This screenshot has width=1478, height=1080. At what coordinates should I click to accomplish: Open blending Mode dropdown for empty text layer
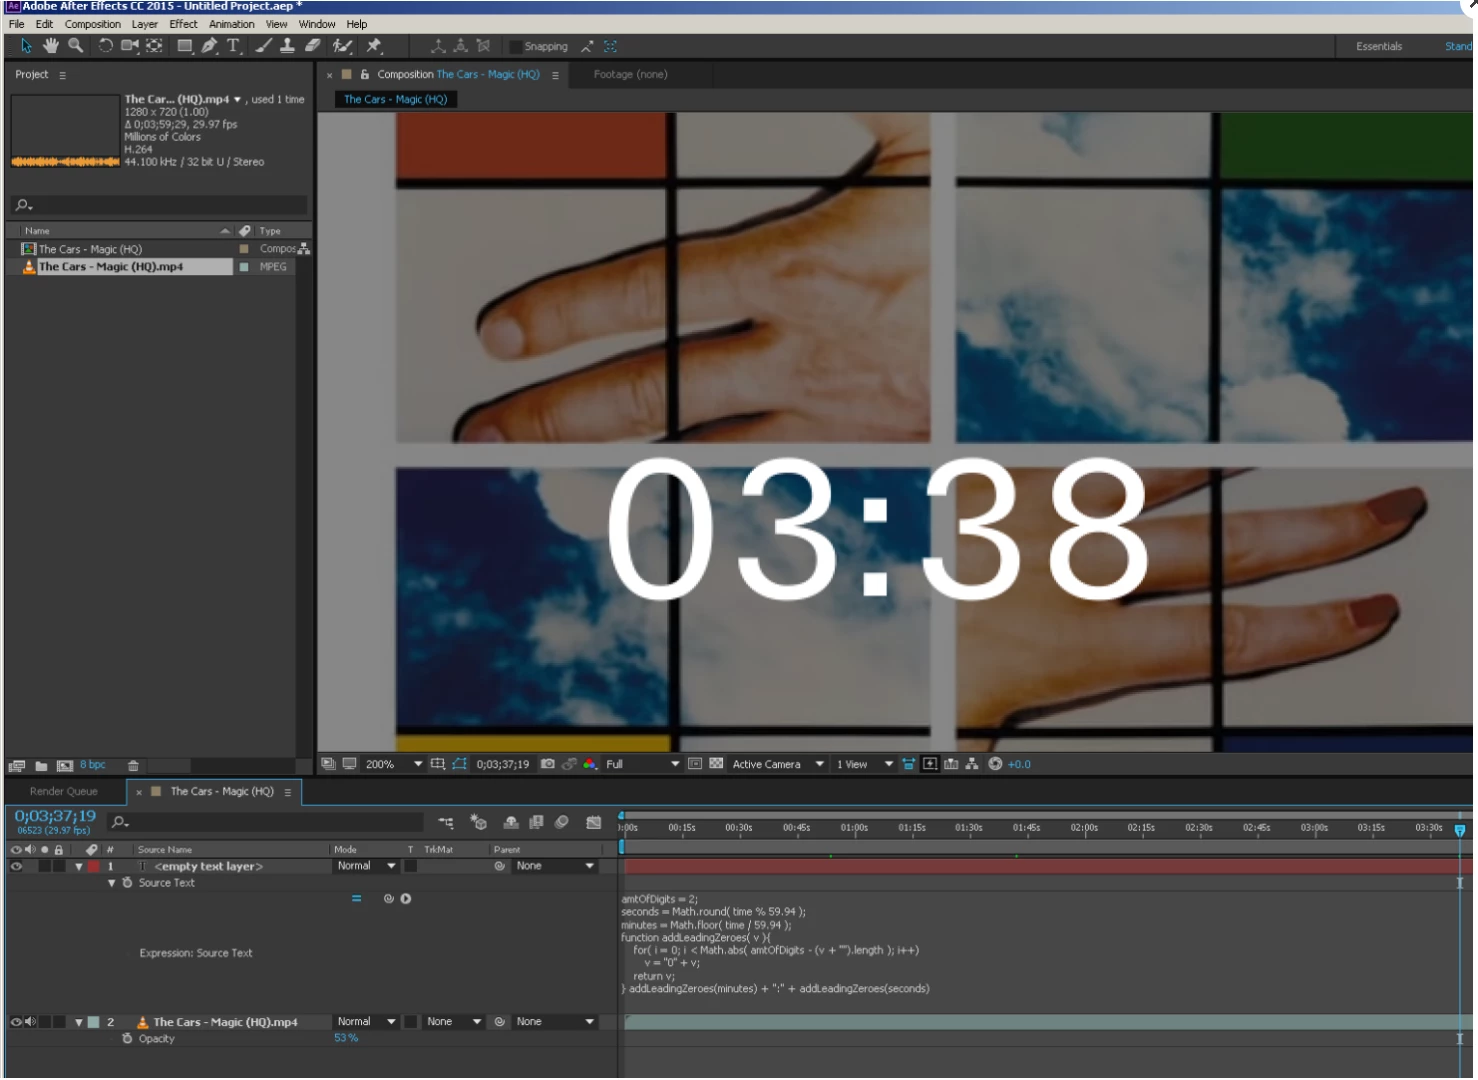pyautogui.click(x=366, y=866)
